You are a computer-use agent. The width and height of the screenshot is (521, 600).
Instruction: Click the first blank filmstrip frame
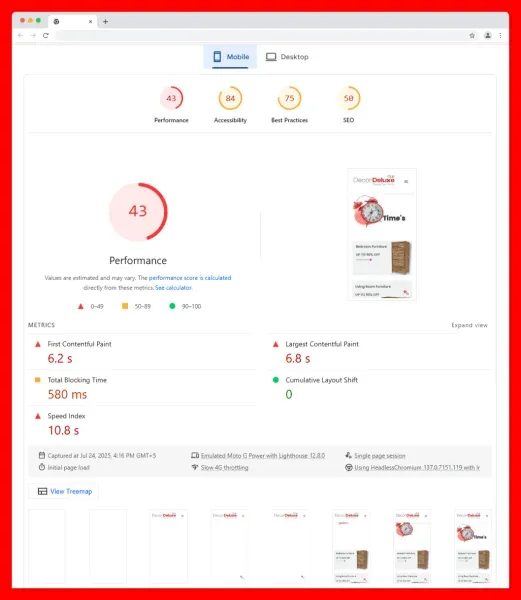[47, 546]
